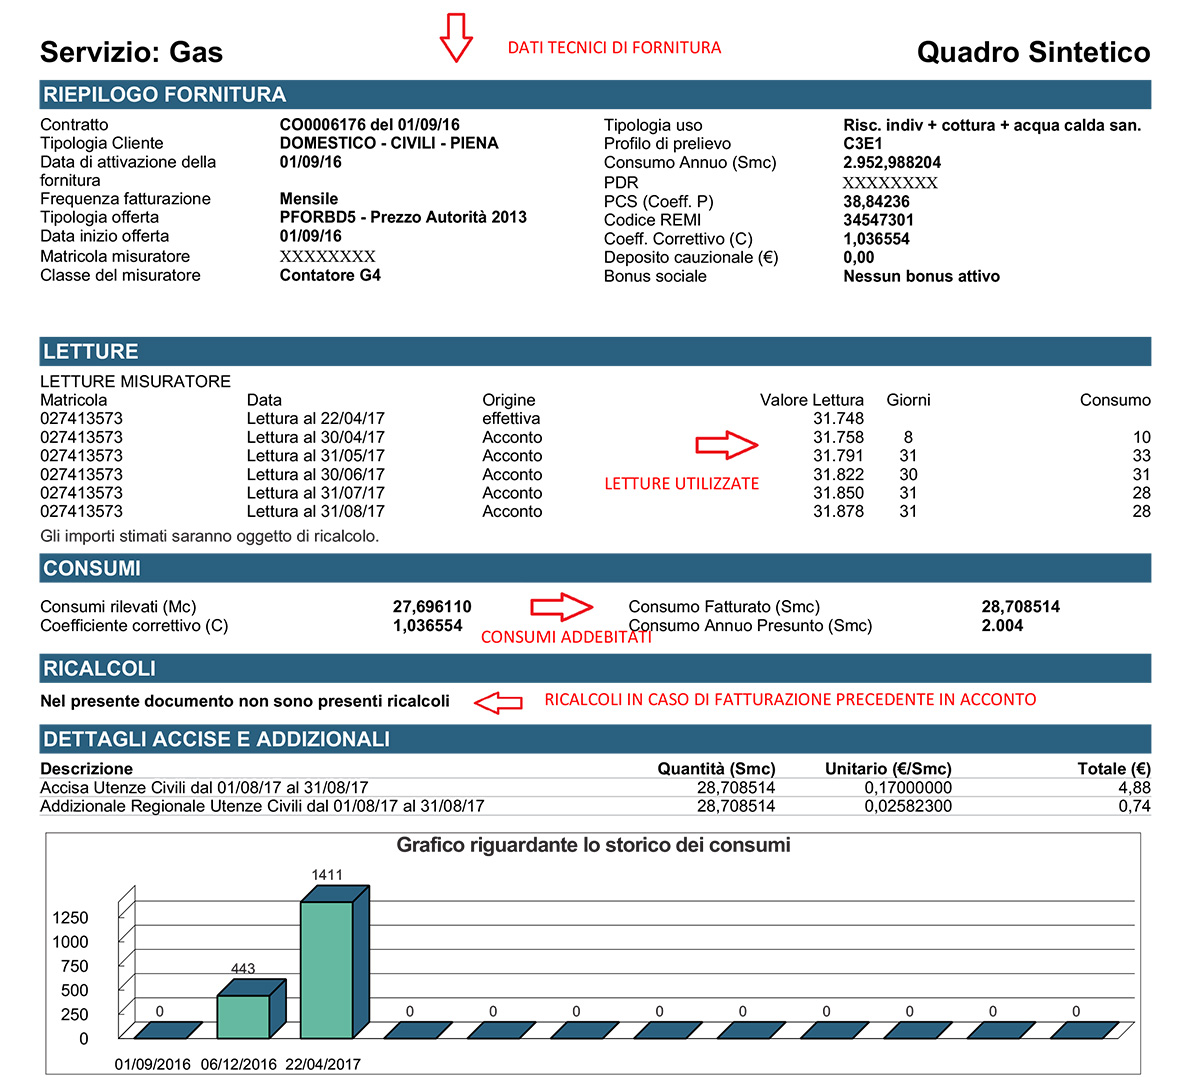The width and height of the screenshot is (1200, 1086).
Task: Click the 22/04/2017 chart axis label
Action: (323, 1065)
